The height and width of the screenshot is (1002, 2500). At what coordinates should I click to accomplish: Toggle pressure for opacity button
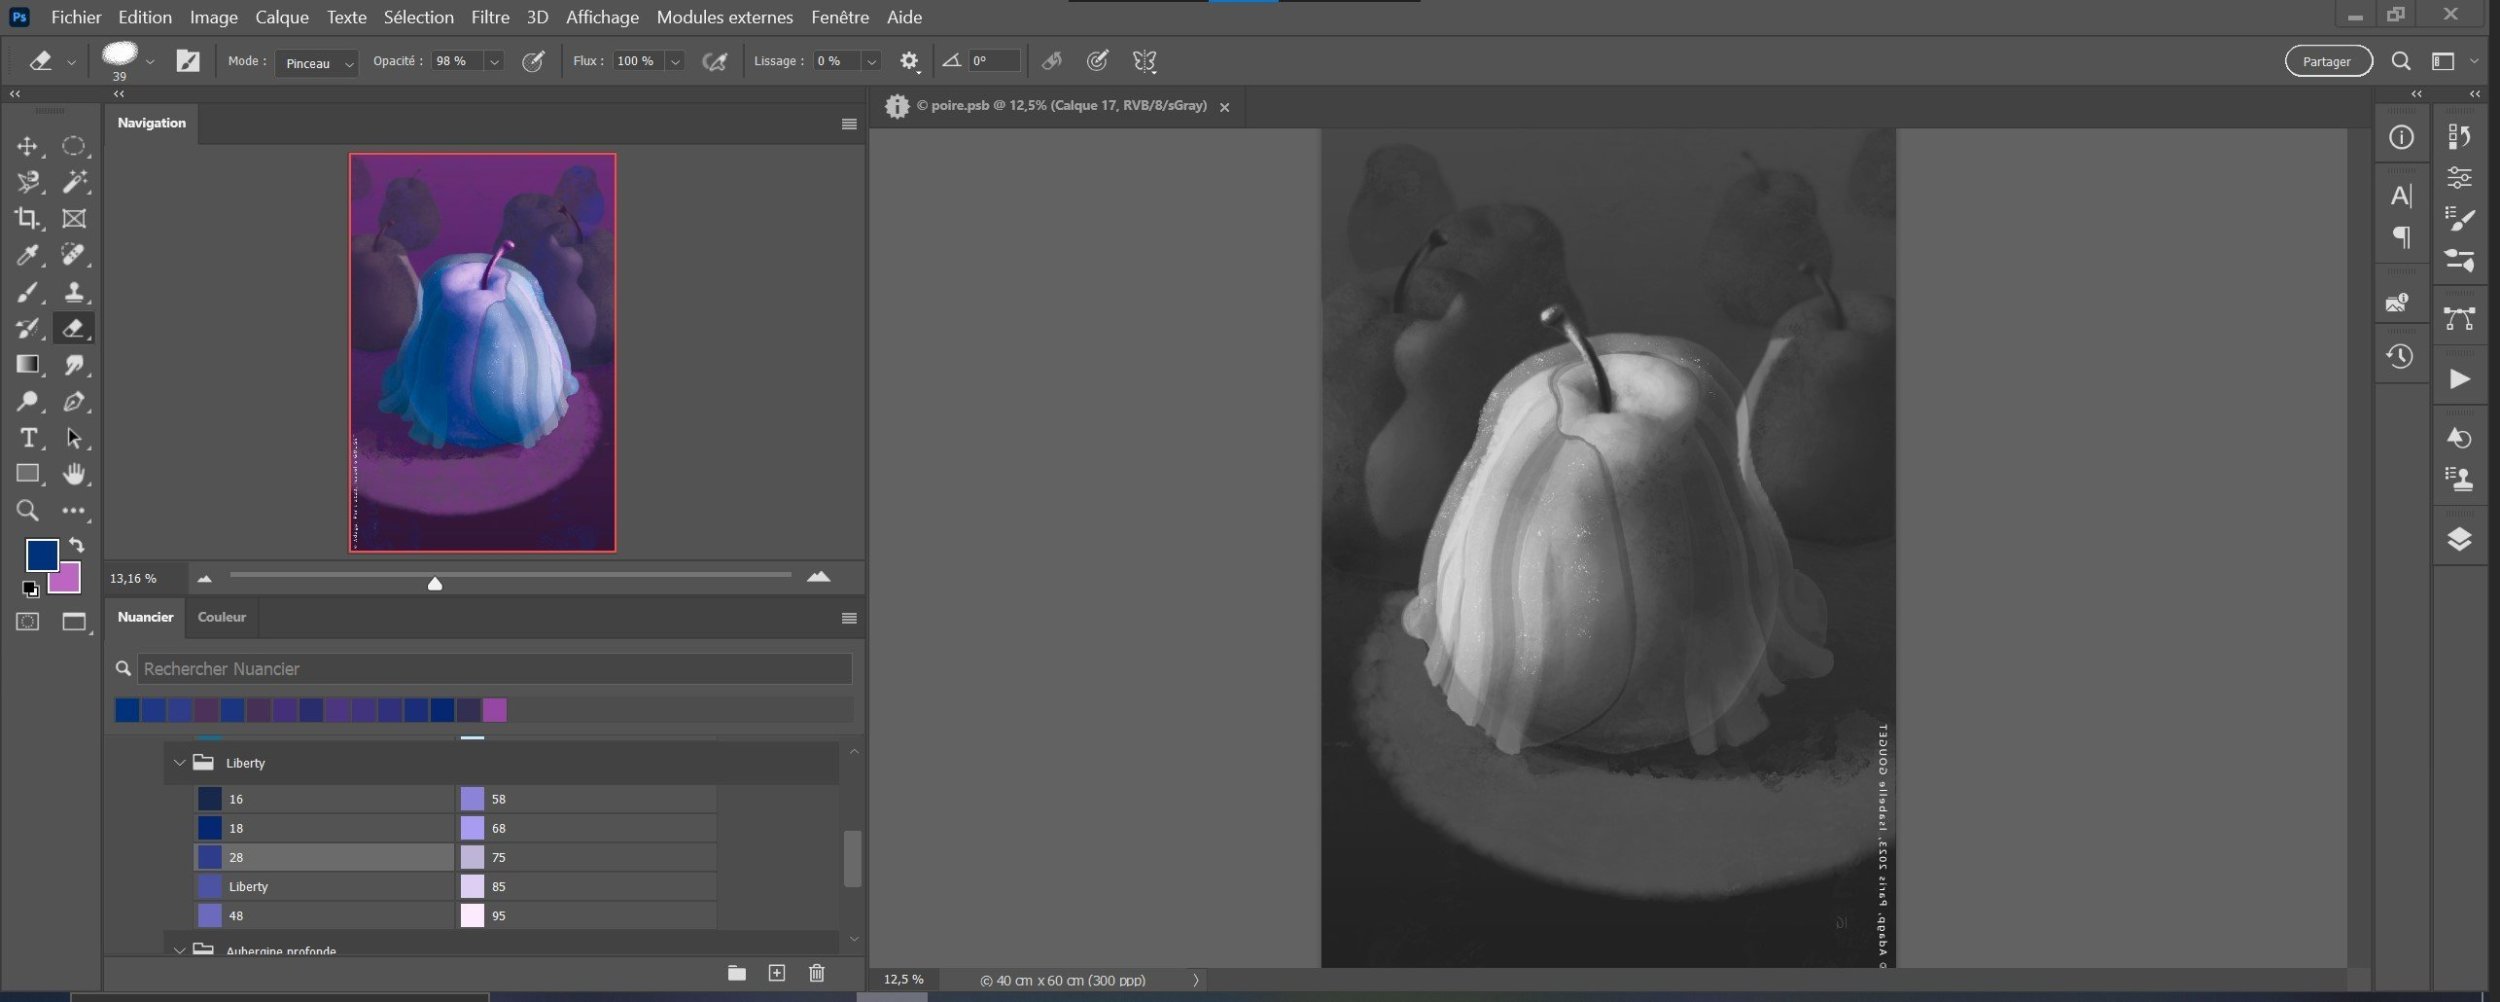coord(533,62)
